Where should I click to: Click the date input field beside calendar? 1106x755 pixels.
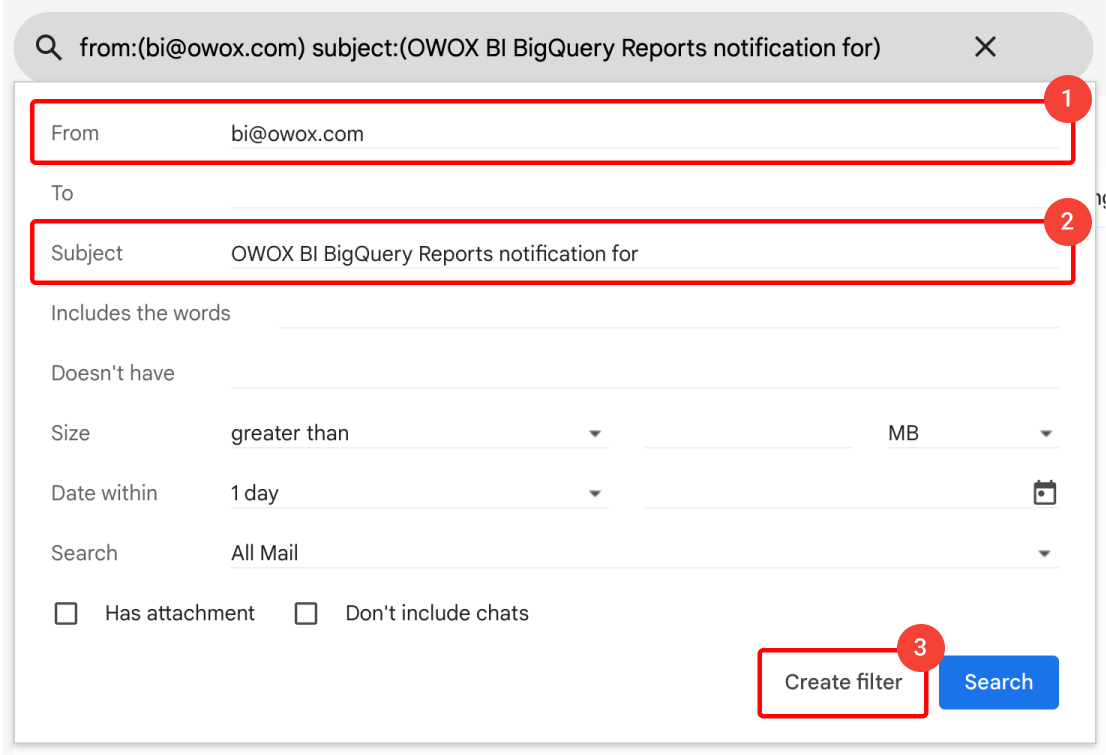click(837, 493)
